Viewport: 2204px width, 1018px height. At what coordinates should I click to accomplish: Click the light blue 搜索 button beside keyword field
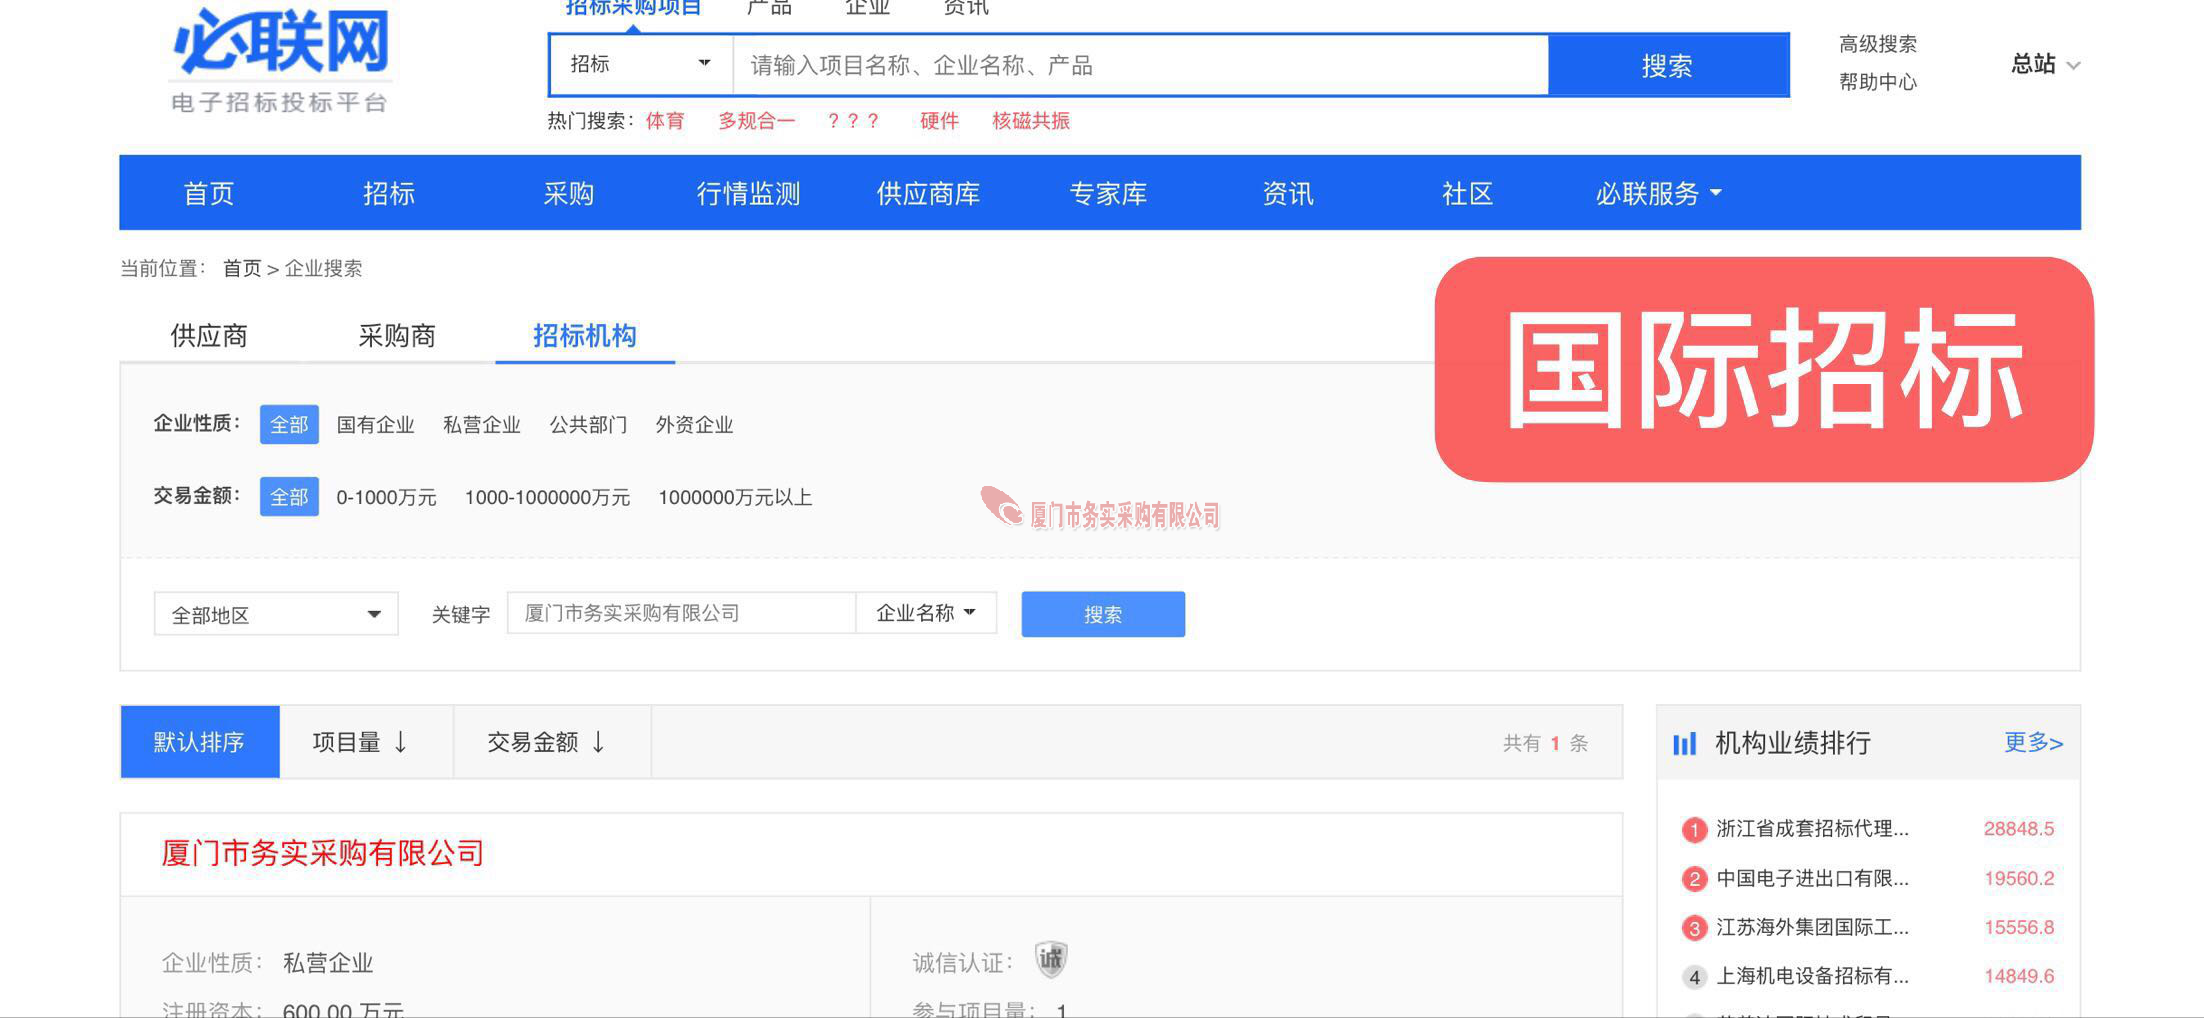(x=1102, y=614)
